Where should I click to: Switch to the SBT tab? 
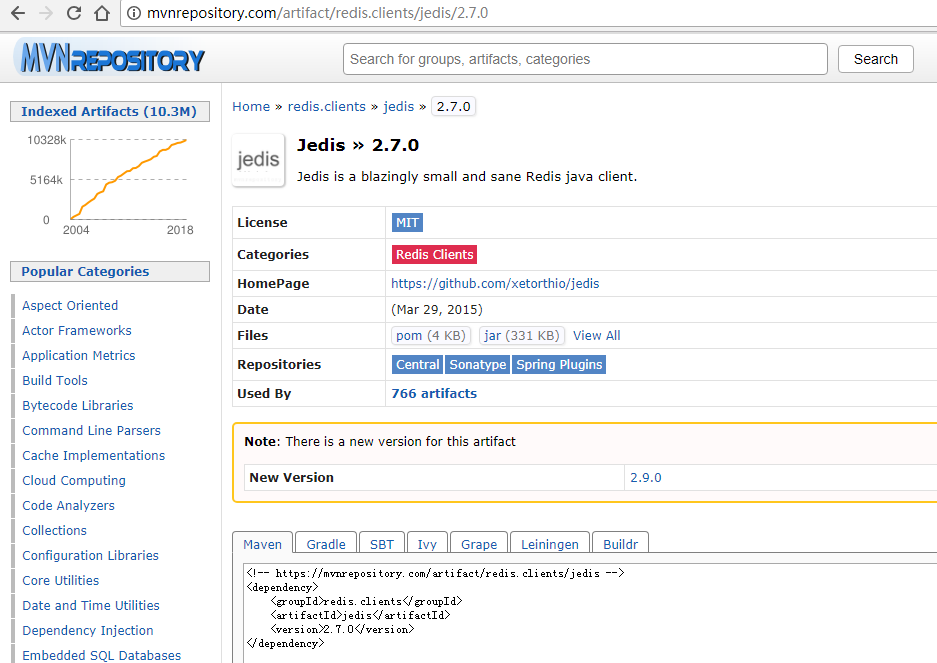pyautogui.click(x=382, y=543)
